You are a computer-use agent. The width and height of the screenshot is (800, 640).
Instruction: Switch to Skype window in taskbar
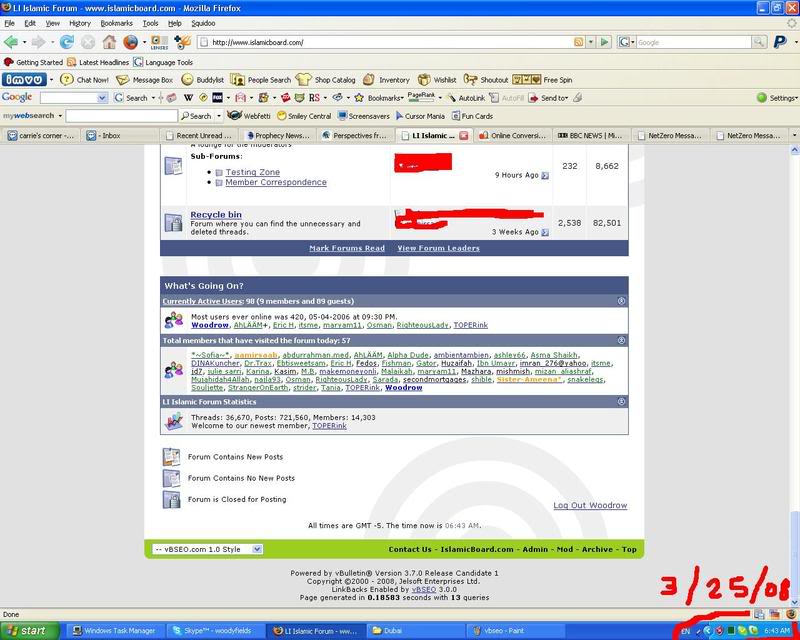coord(214,631)
